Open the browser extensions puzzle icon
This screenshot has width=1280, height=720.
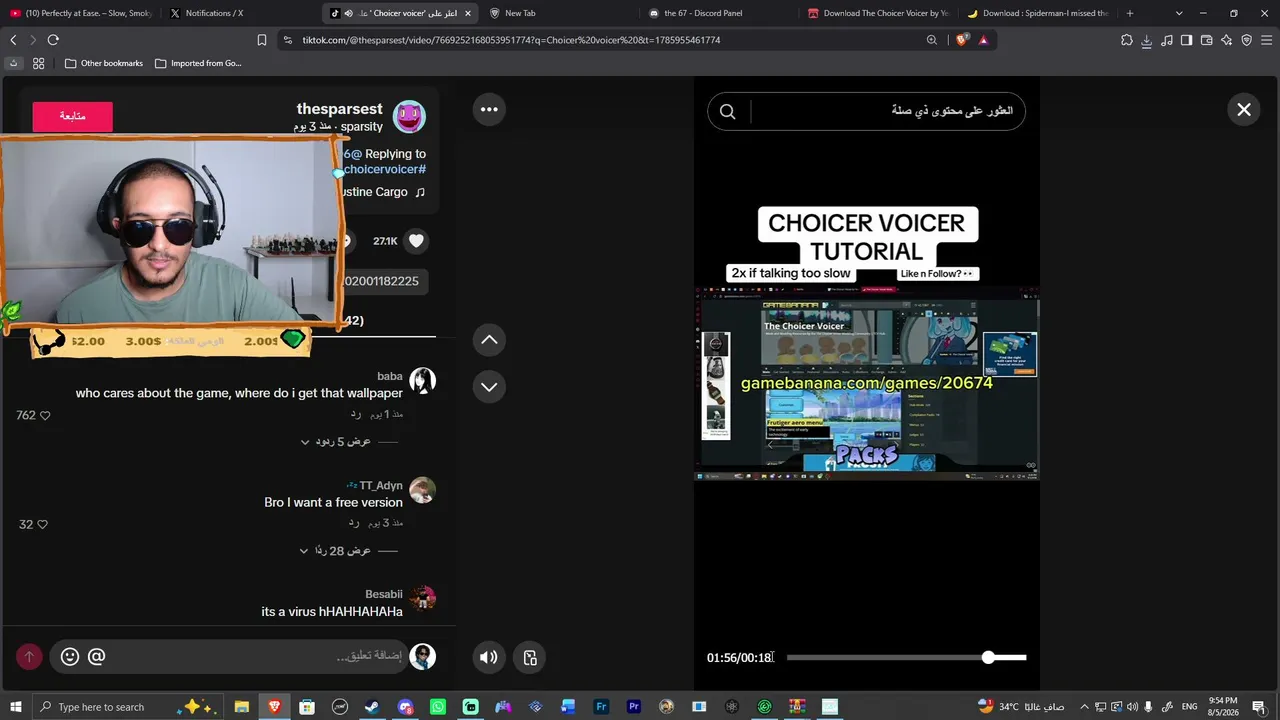(1127, 40)
